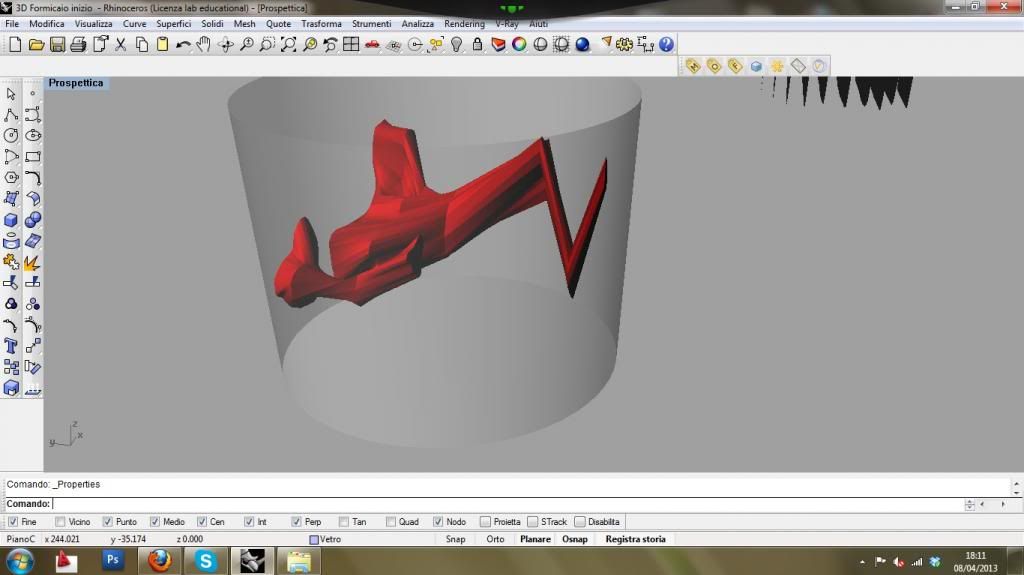
Task: Enable the Tan osnap checkbox
Action: pyautogui.click(x=344, y=522)
